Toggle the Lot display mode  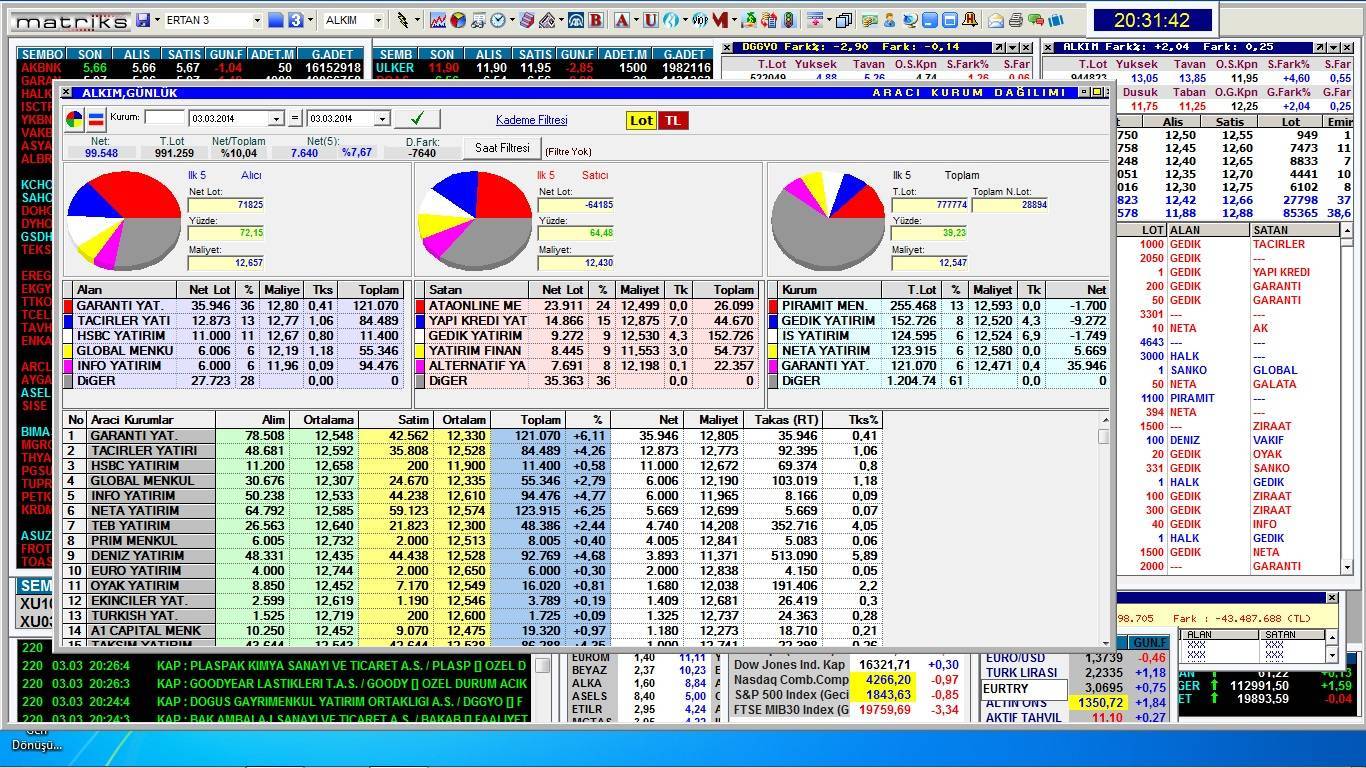point(641,120)
